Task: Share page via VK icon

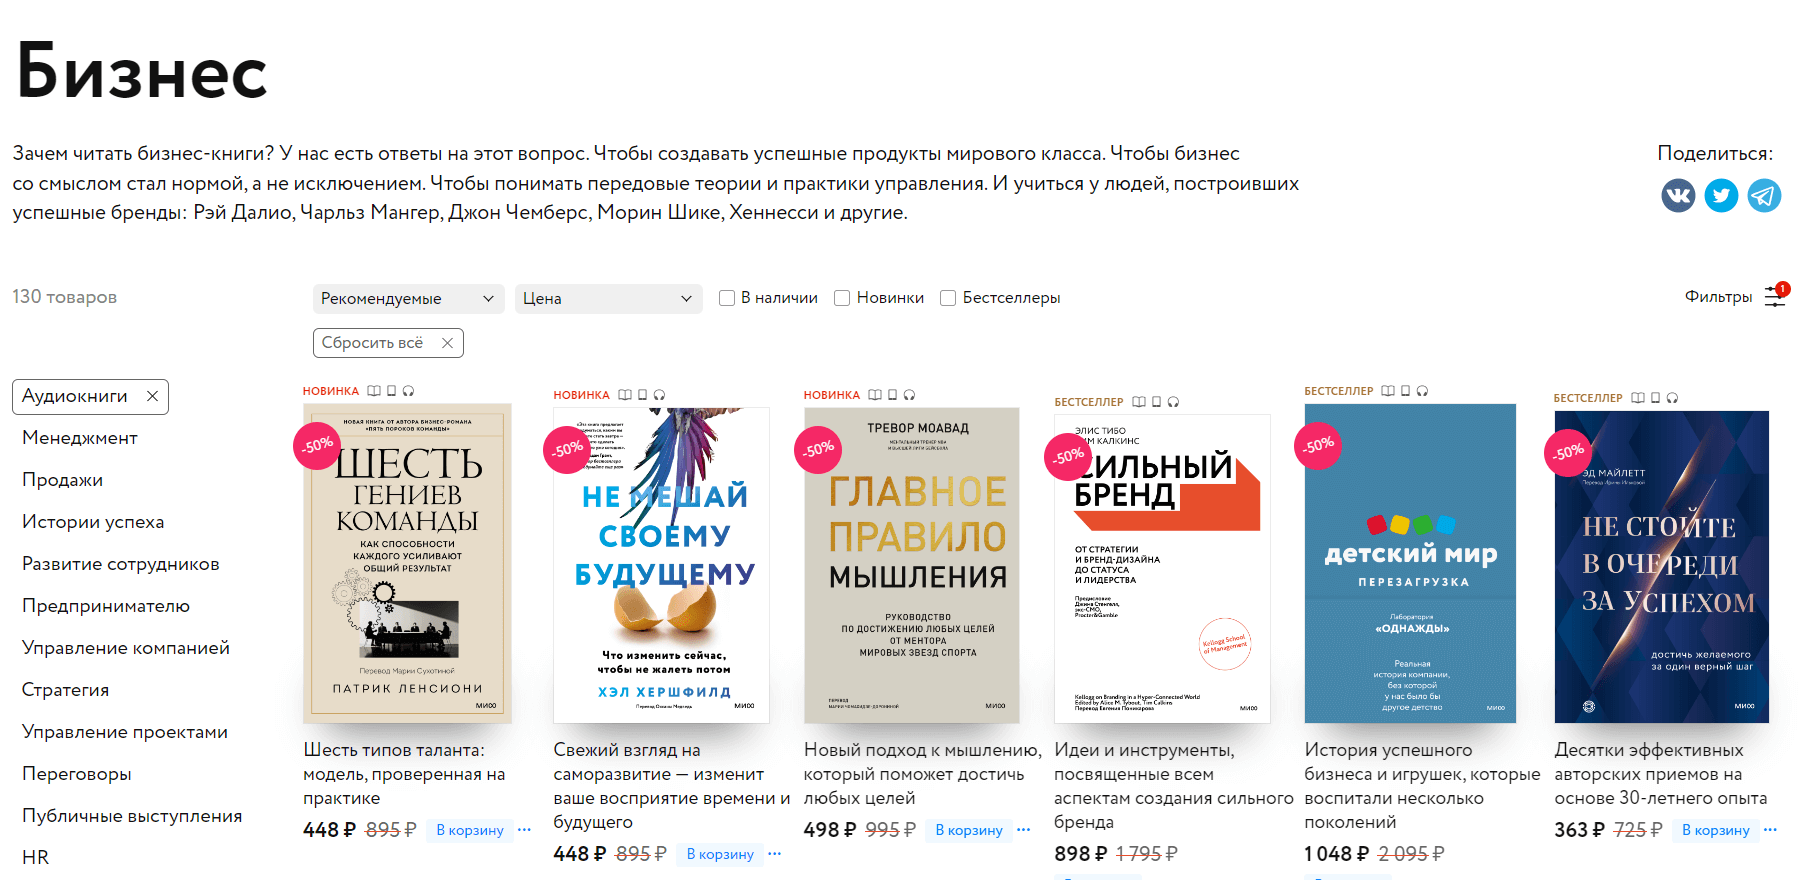Action: (1678, 195)
